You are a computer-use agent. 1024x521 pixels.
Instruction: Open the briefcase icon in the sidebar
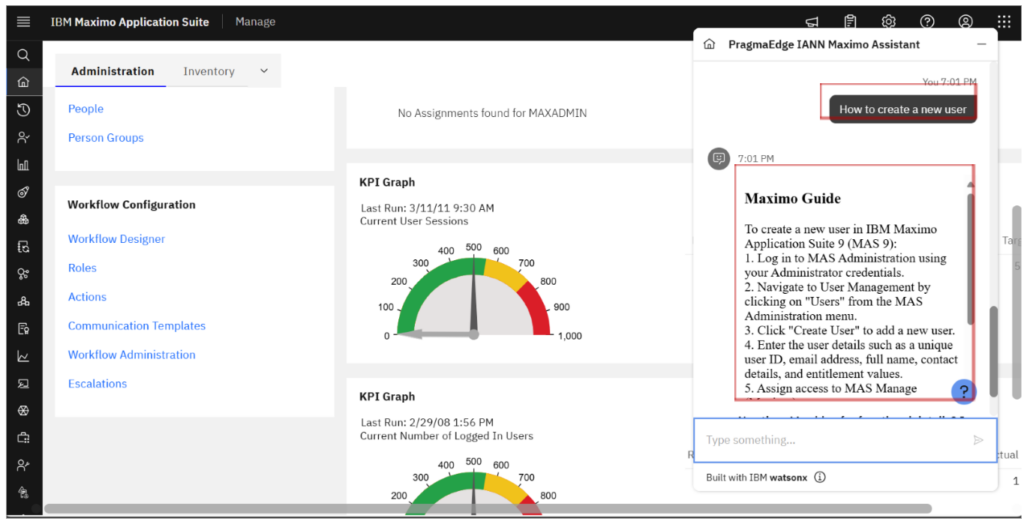(x=24, y=438)
